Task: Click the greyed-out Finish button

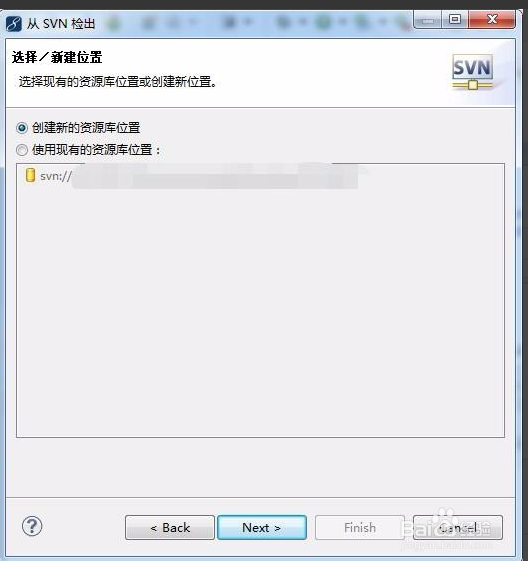Action: tap(360, 527)
